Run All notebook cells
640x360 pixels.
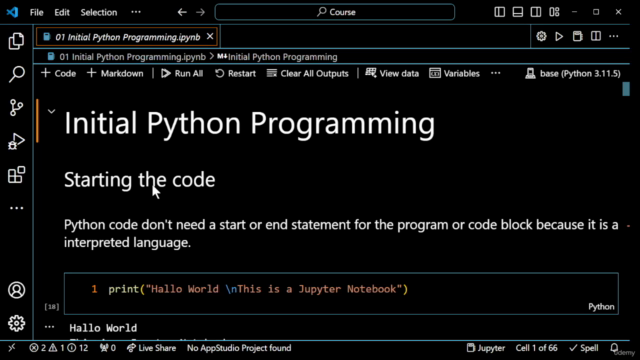tap(182, 73)
